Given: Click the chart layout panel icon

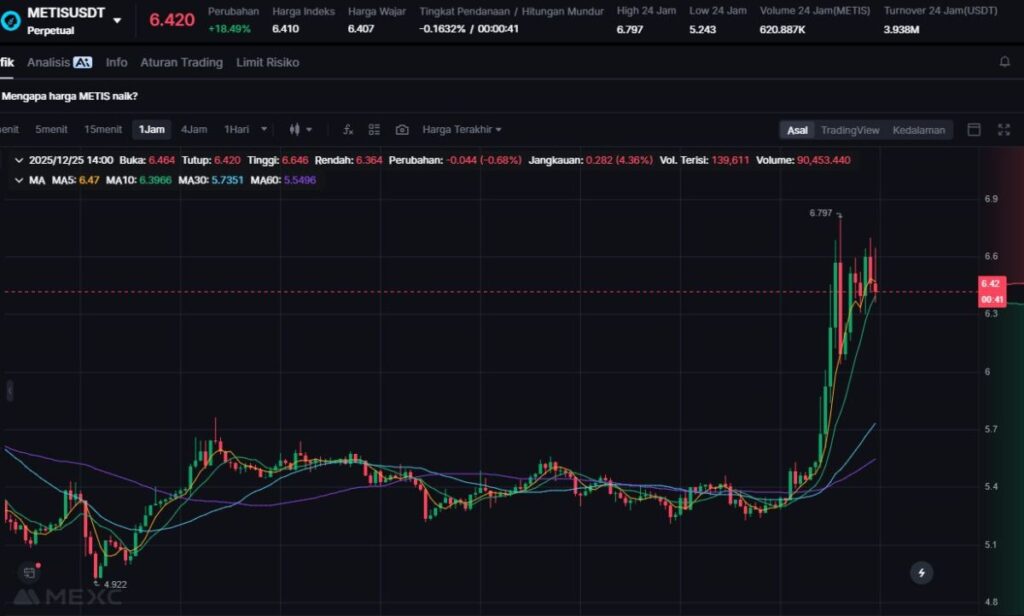Looking at the screenshot, I should tap(974, 130).
